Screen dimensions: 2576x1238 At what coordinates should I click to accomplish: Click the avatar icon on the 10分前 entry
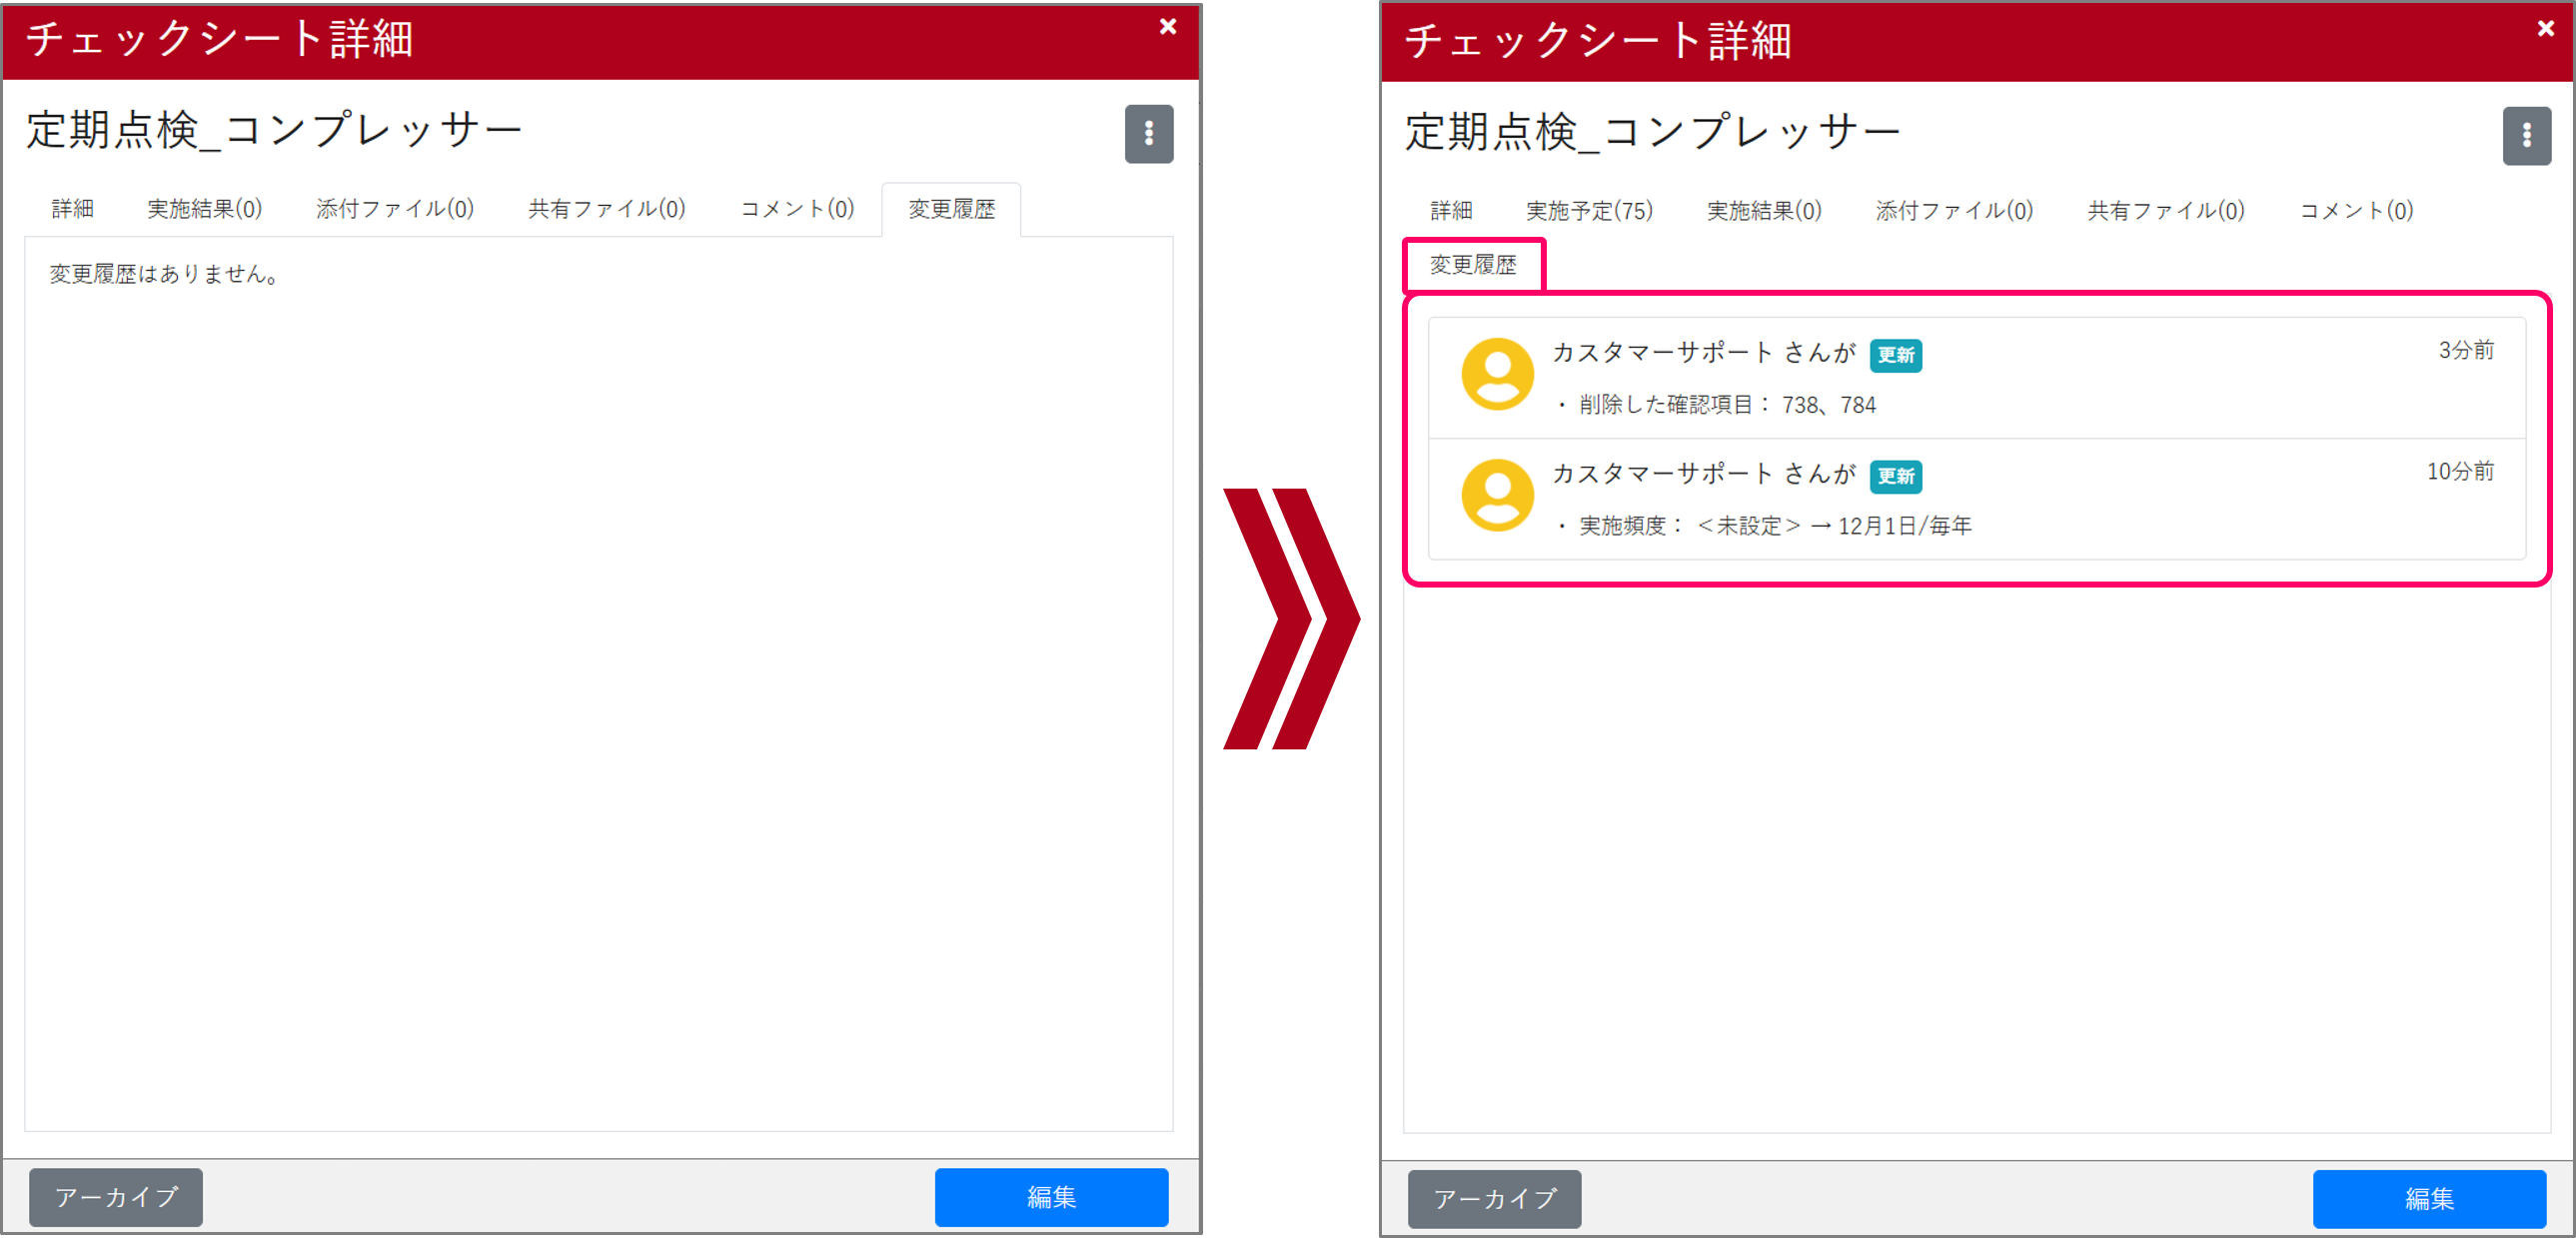(x=1498, y=495)
